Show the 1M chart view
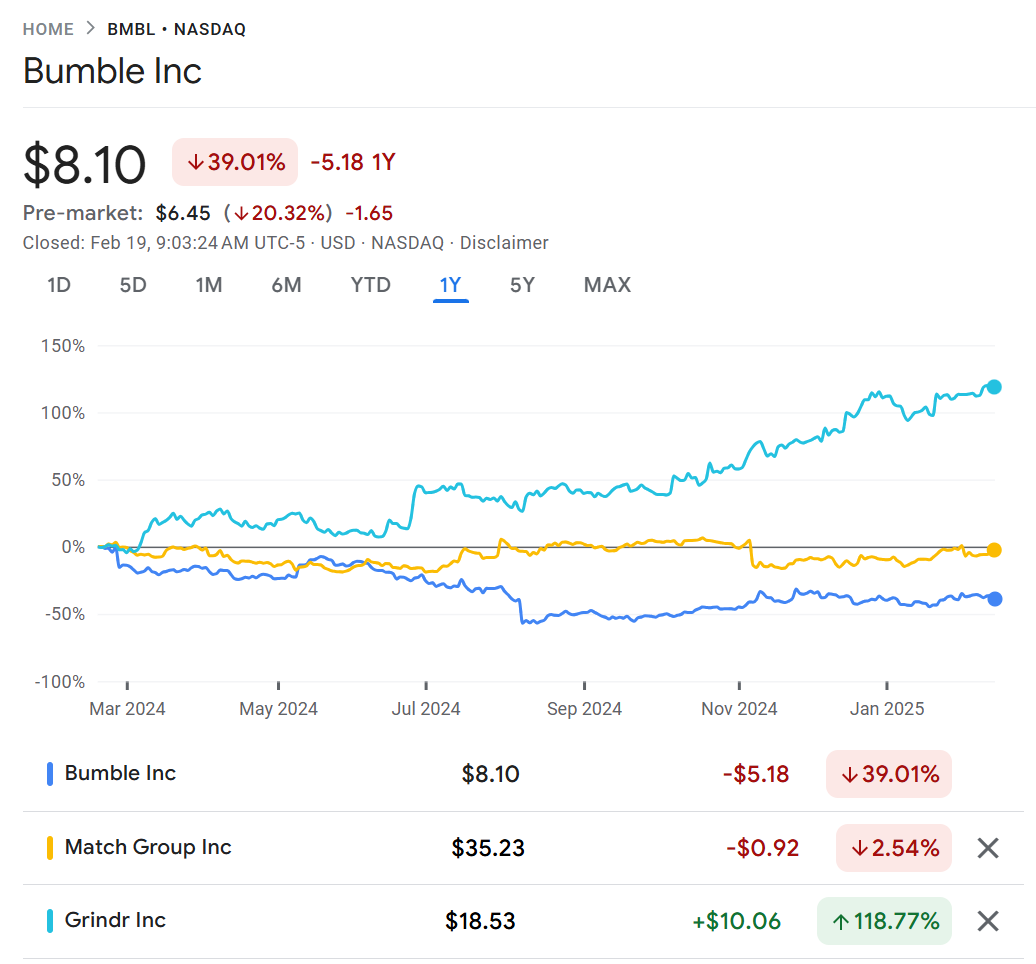Viewport: 1036px width, 964px height. [x=208, y=285]
